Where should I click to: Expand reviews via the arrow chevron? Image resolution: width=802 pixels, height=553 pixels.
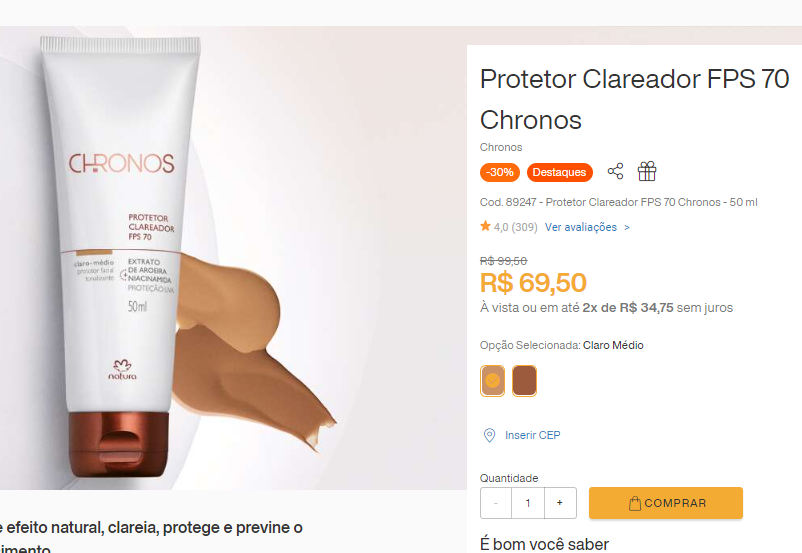click(x=627, y=228)
